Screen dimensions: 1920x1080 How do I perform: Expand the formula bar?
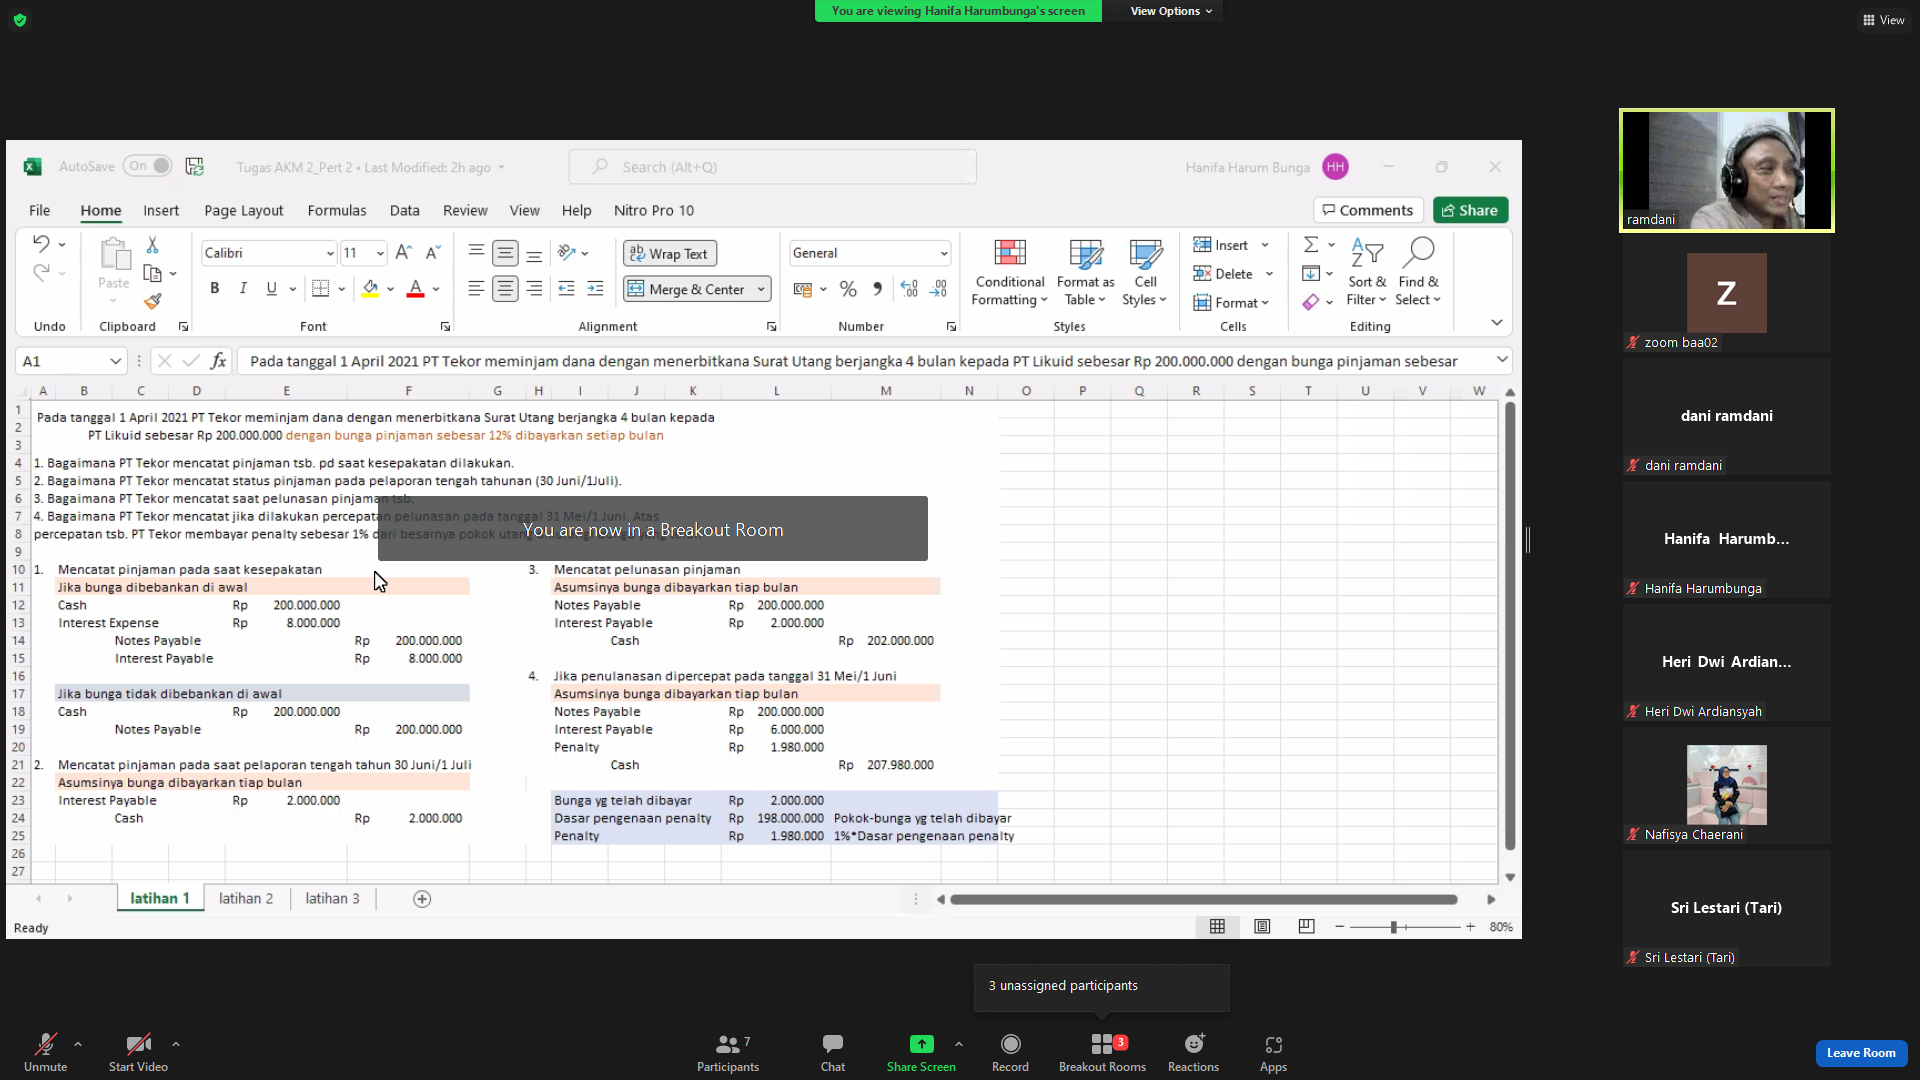point(1501,360)
